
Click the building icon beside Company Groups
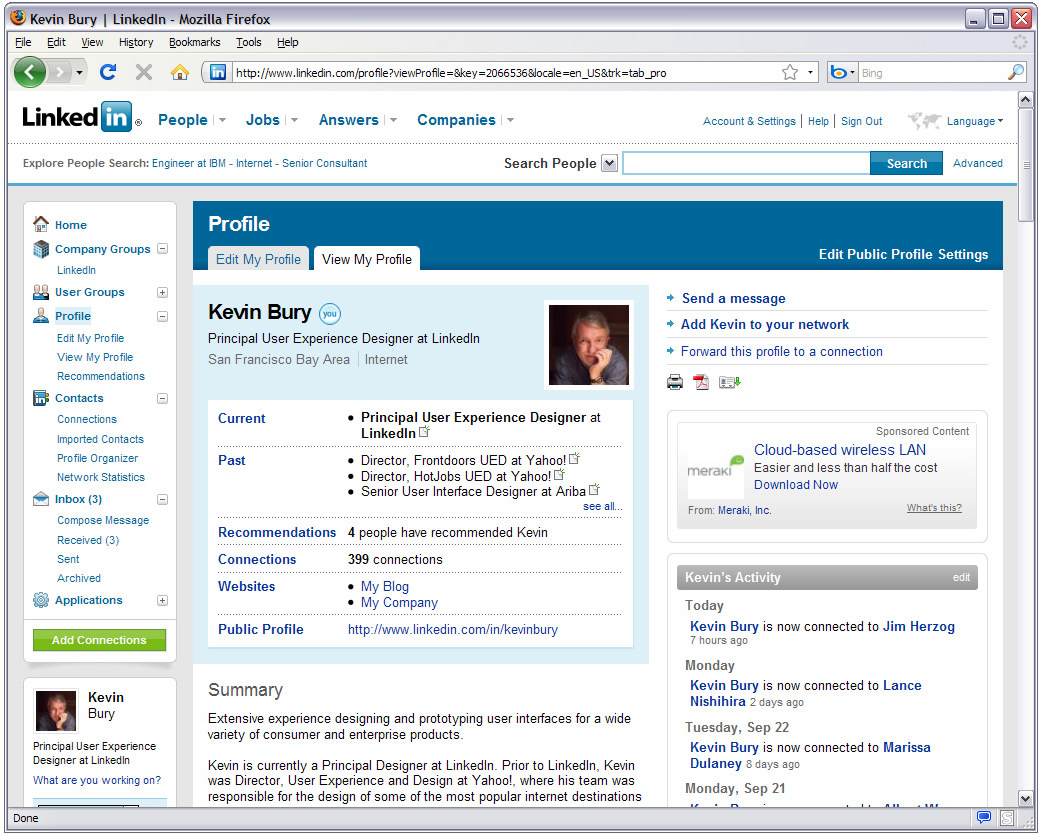[41, 249]
